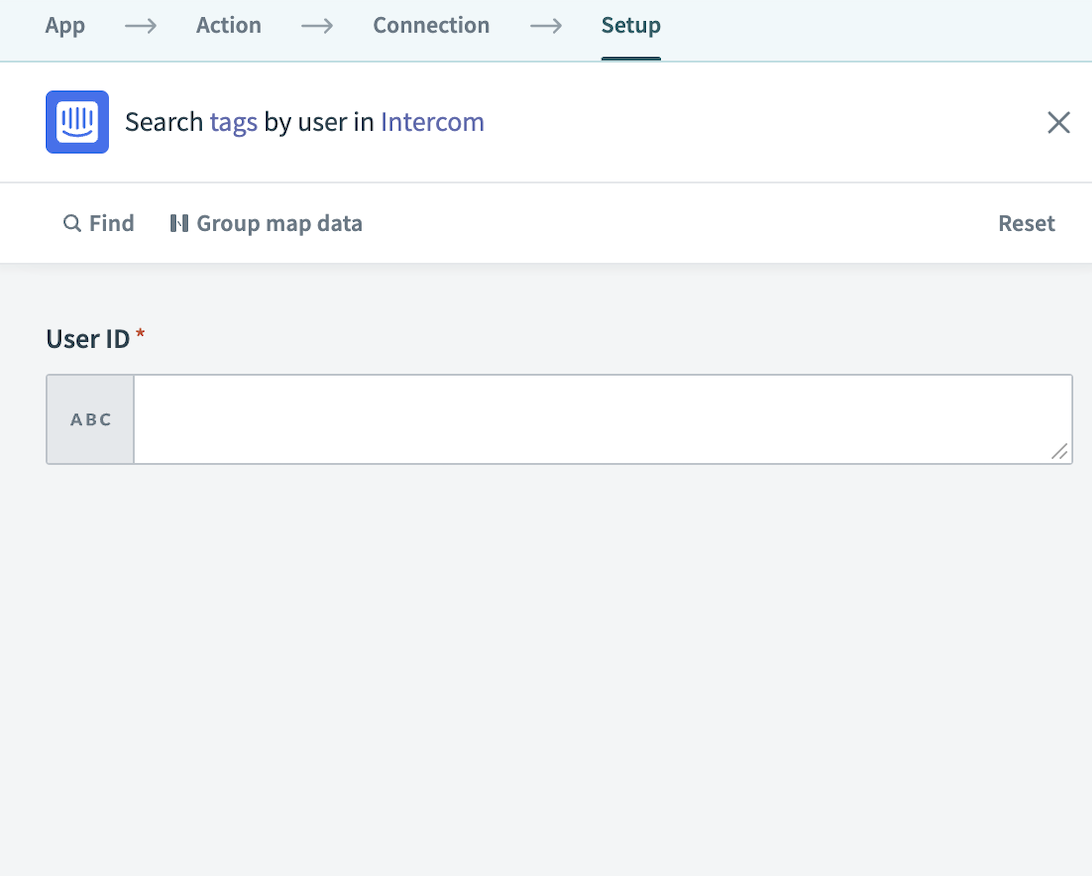Click the ABC text type indicator
The image size is (1092, 876).
point(89,419)
